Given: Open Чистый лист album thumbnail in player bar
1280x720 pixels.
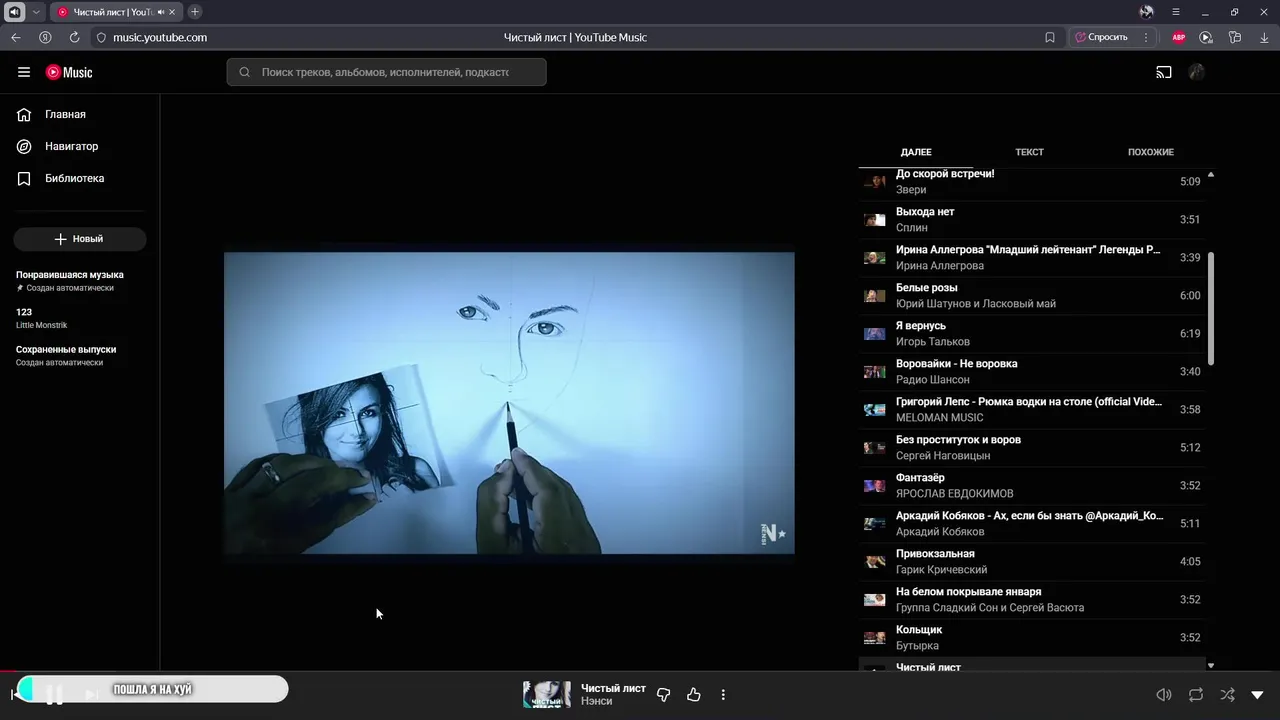Looking at the screenshot, I should [x=547, y=694].
